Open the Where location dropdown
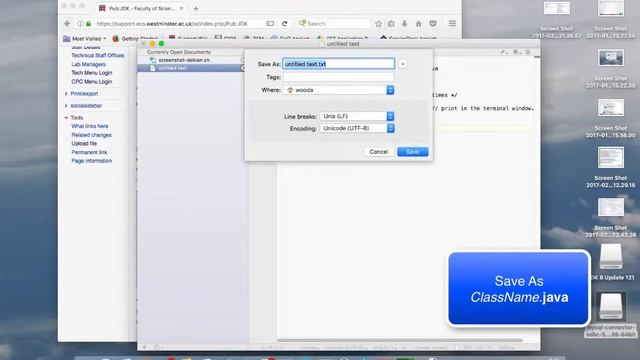This screenshot has width=640, height=360. pos(338,90)
